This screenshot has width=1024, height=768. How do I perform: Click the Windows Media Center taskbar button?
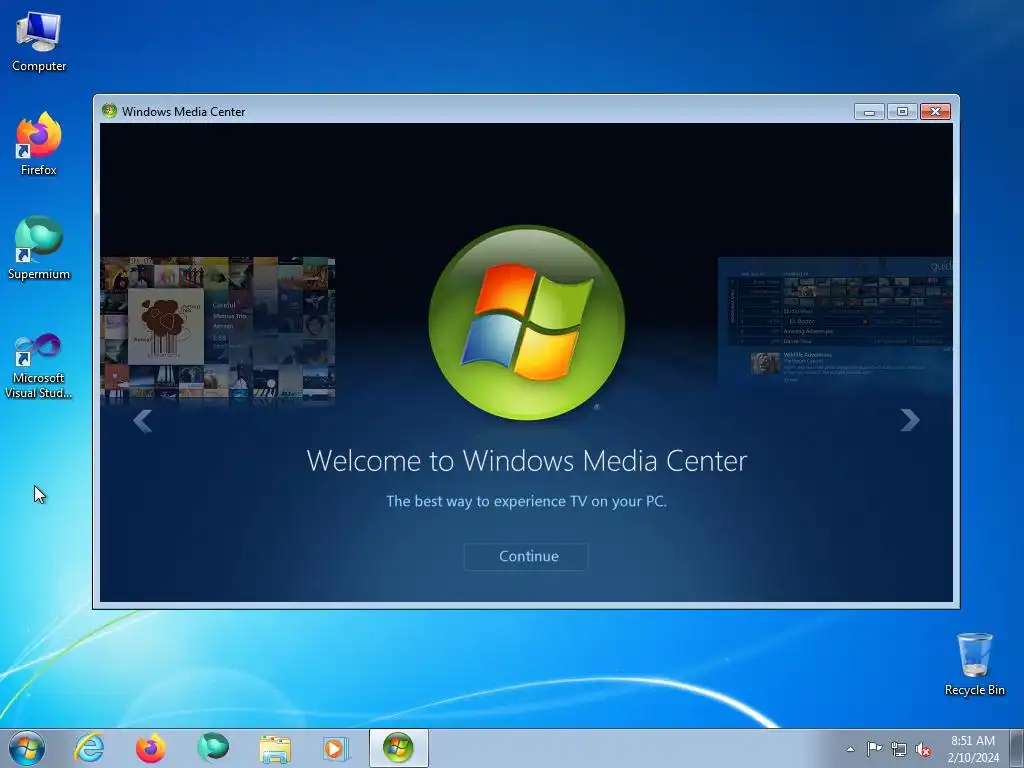tap(398, 748)
